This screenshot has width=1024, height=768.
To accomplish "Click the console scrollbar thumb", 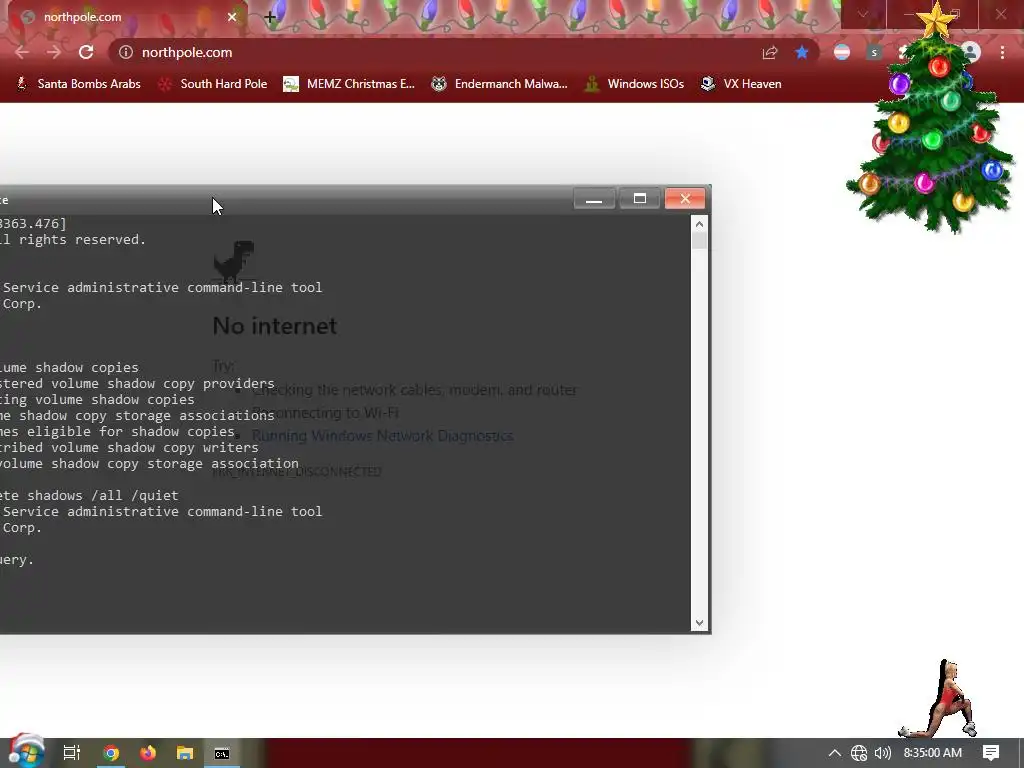I will 699,241.
